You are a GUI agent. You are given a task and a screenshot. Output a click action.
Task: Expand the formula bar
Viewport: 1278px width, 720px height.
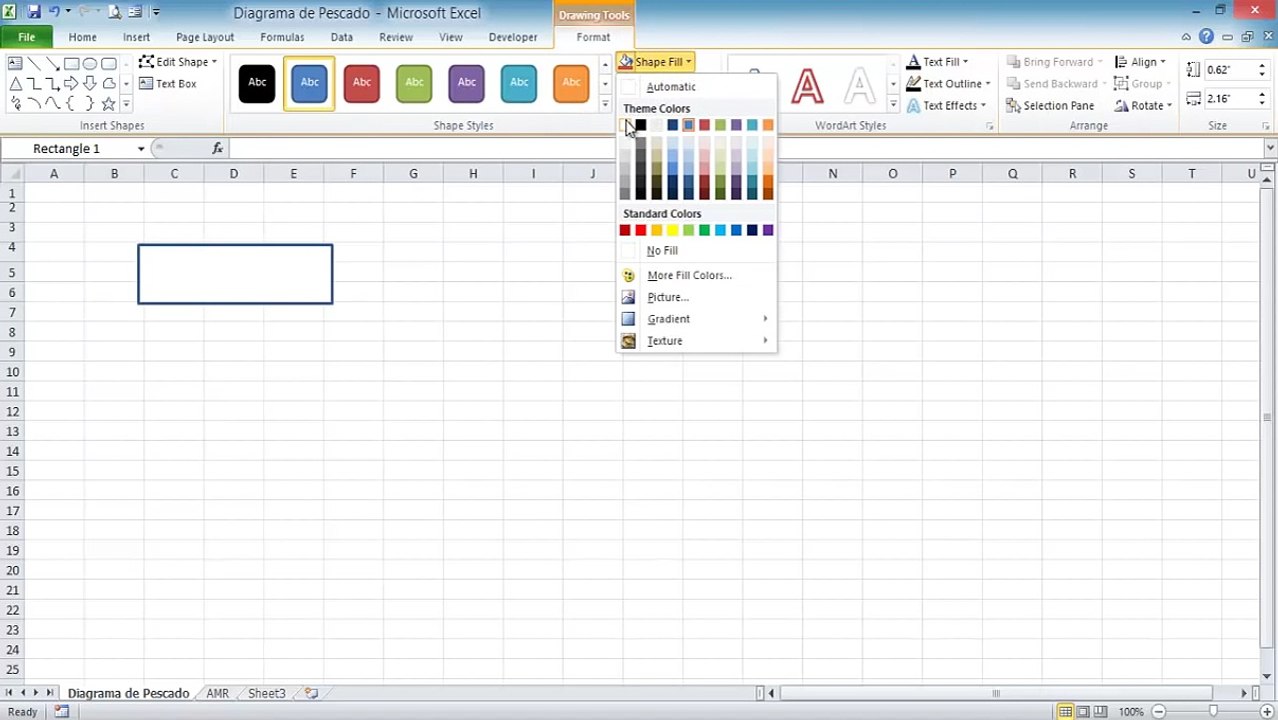[x=1270, y=148]
